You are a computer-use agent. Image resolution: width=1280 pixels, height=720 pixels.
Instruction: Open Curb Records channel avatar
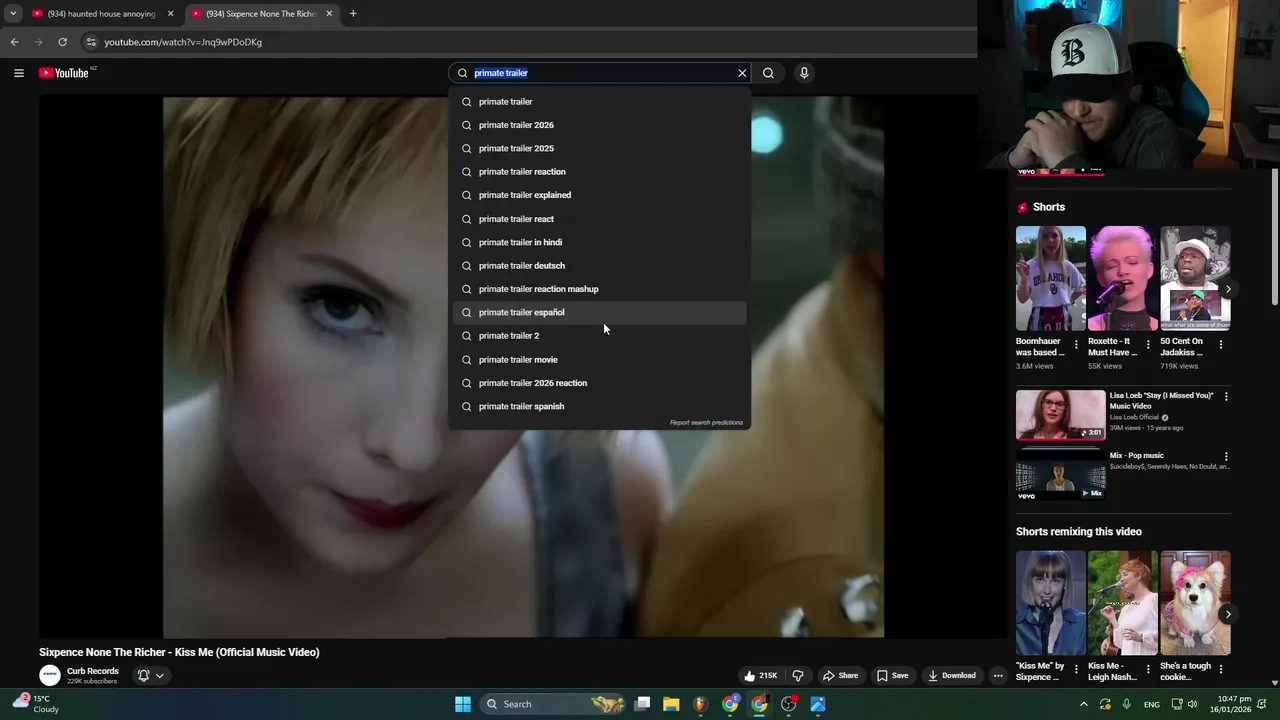pos(50,676)
